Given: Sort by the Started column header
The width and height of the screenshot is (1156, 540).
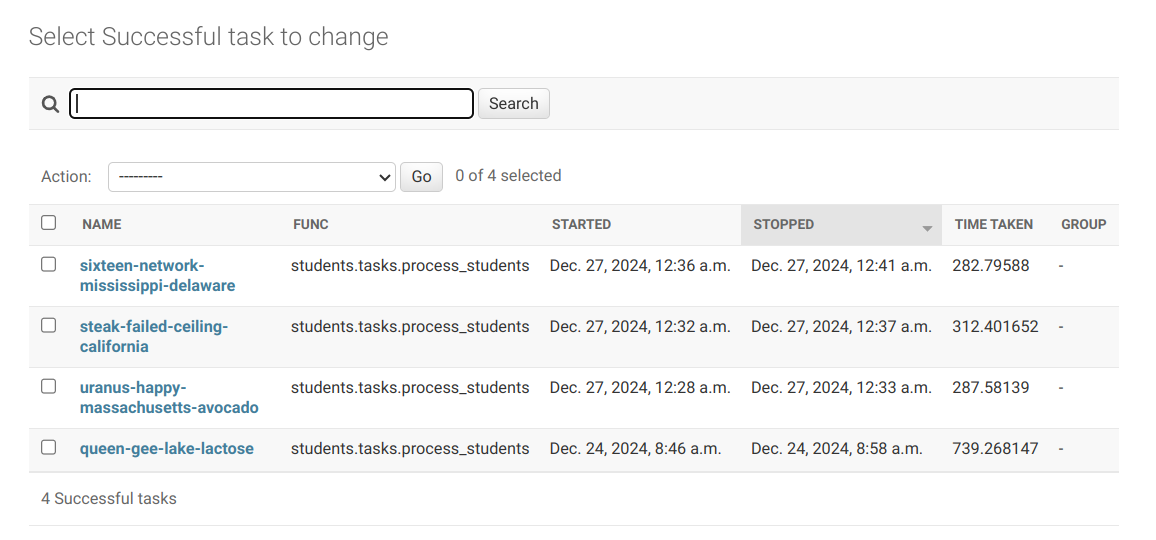Looking at the screenshot, I should tap(581, 224).
